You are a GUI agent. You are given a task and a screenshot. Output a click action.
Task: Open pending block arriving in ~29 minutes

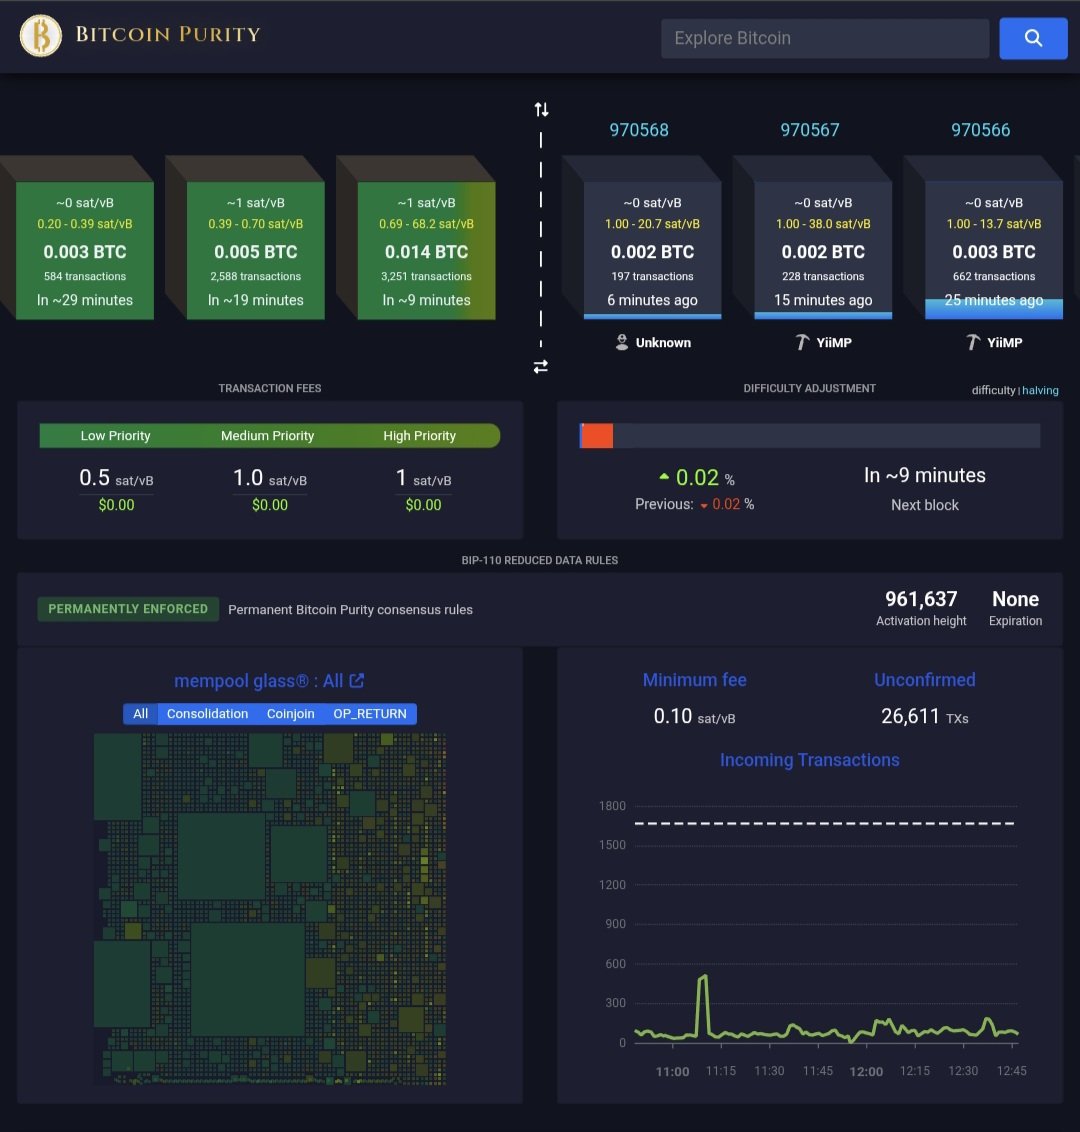84,250
